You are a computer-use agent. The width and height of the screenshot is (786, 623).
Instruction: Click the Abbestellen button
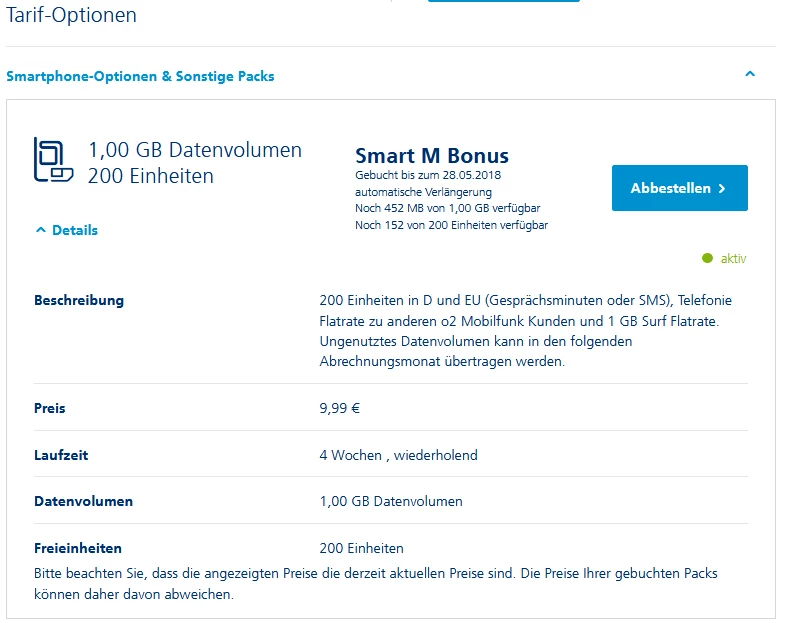click(x=679, y=188)
